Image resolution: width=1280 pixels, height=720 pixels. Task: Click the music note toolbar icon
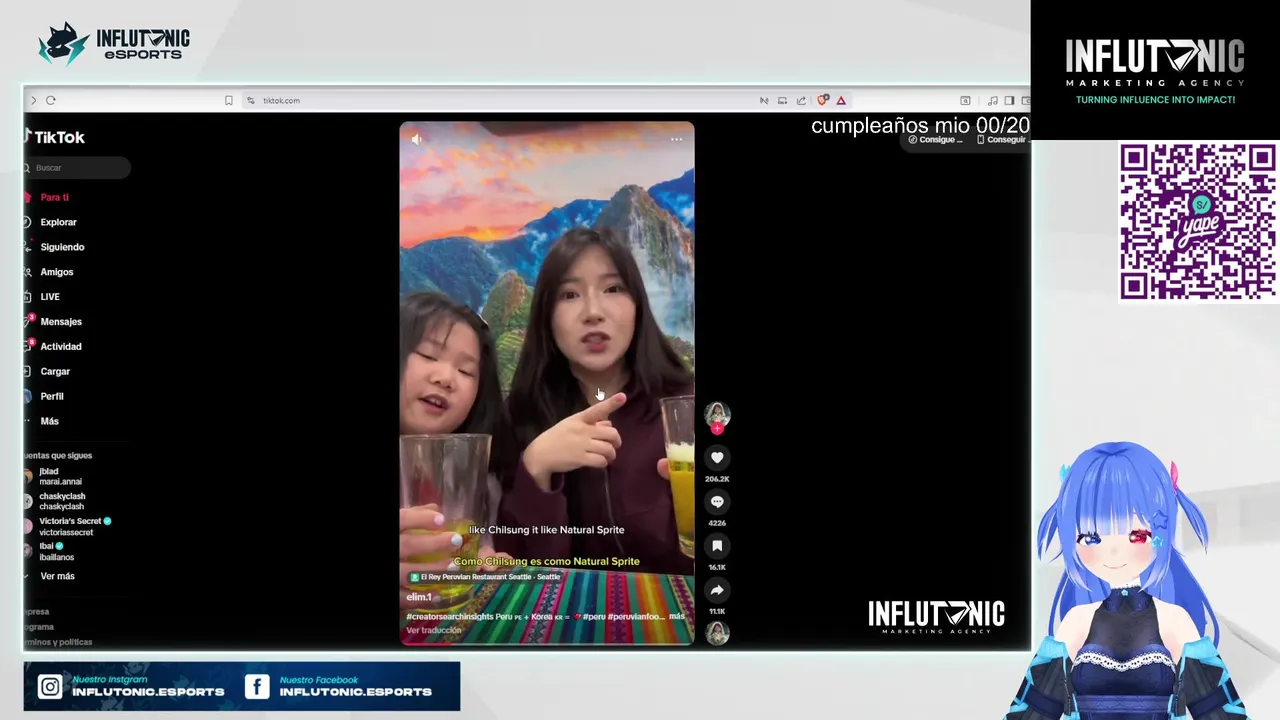(x=992, y=100)
